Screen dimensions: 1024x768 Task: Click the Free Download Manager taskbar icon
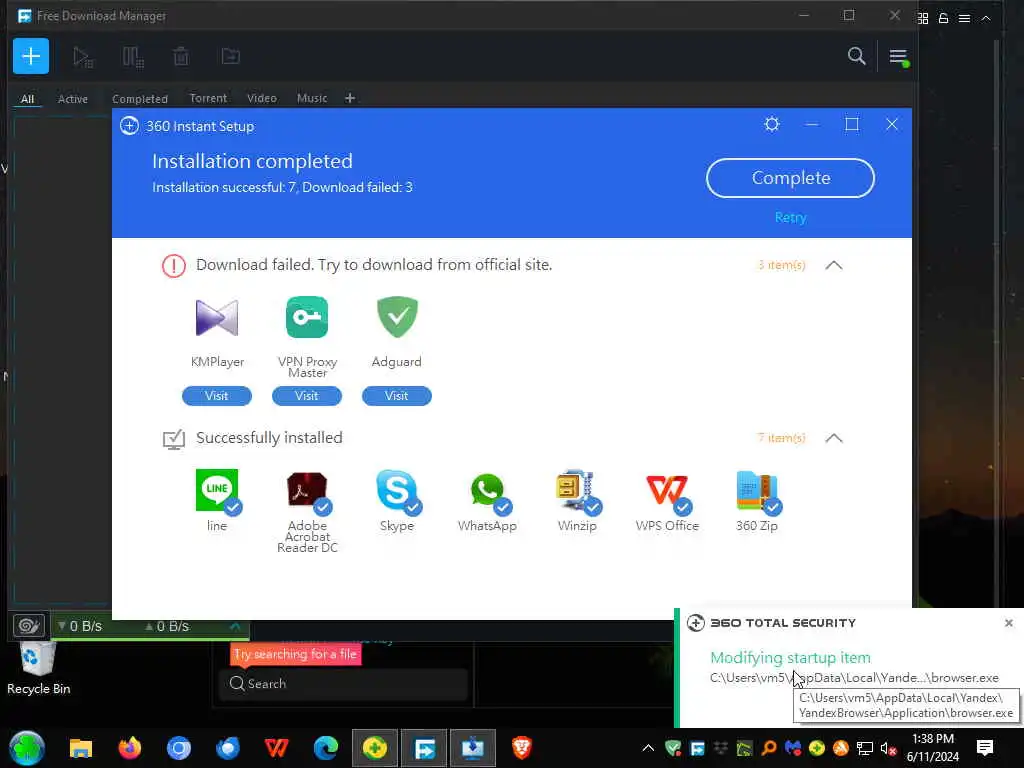[424, 748]
